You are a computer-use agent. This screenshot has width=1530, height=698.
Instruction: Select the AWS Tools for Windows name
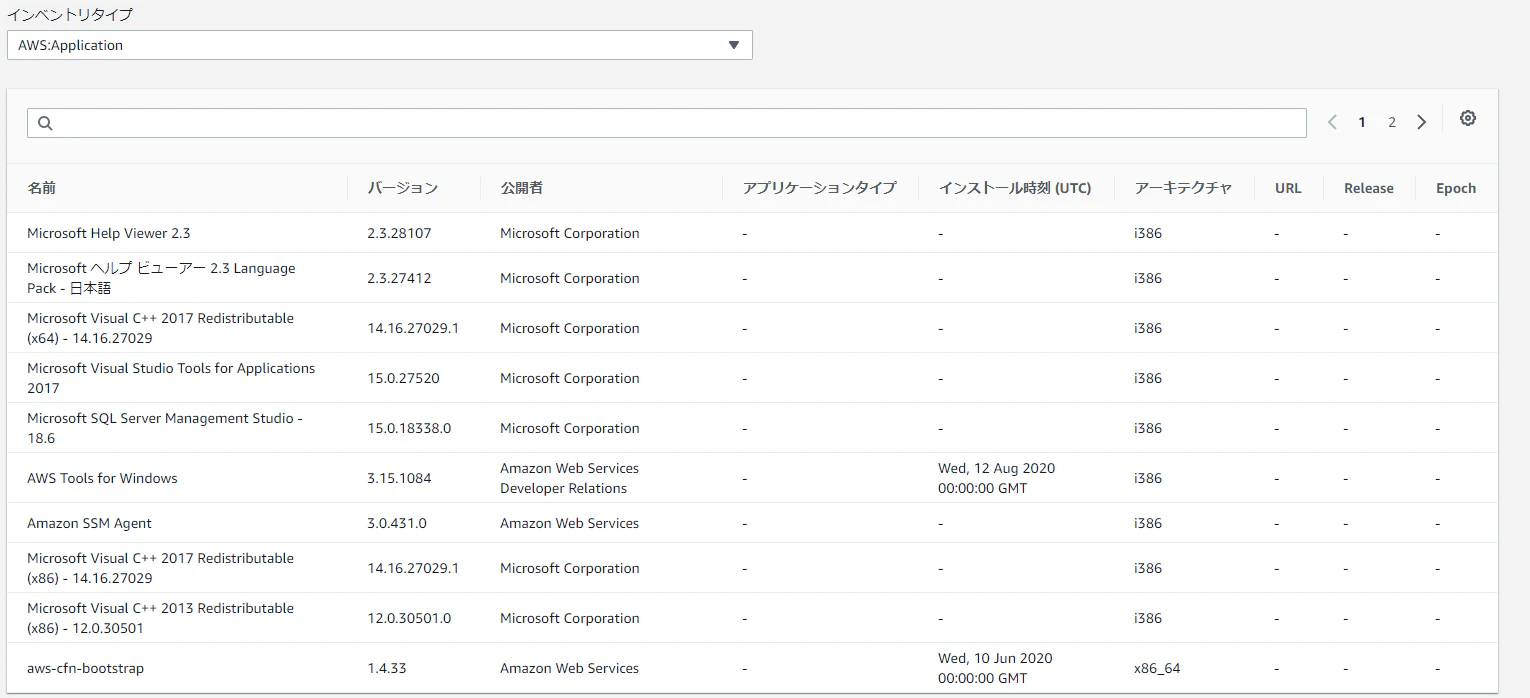[102, 478]
